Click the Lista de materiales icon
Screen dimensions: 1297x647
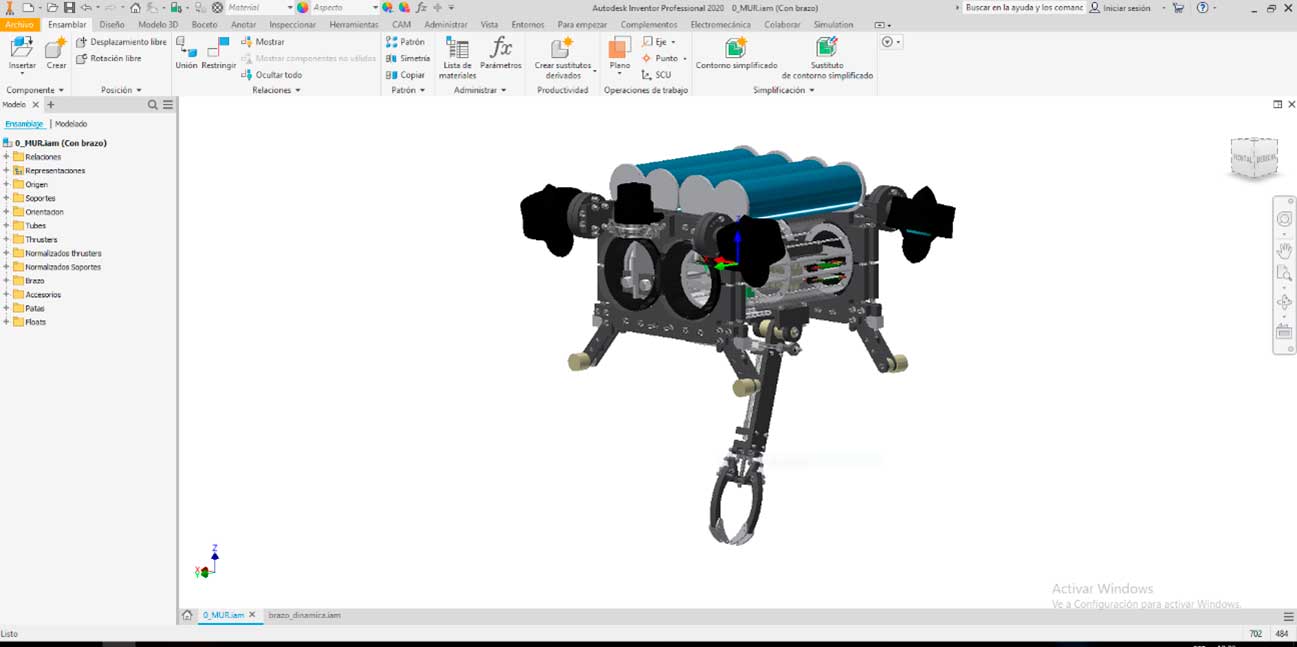(457, 49)
